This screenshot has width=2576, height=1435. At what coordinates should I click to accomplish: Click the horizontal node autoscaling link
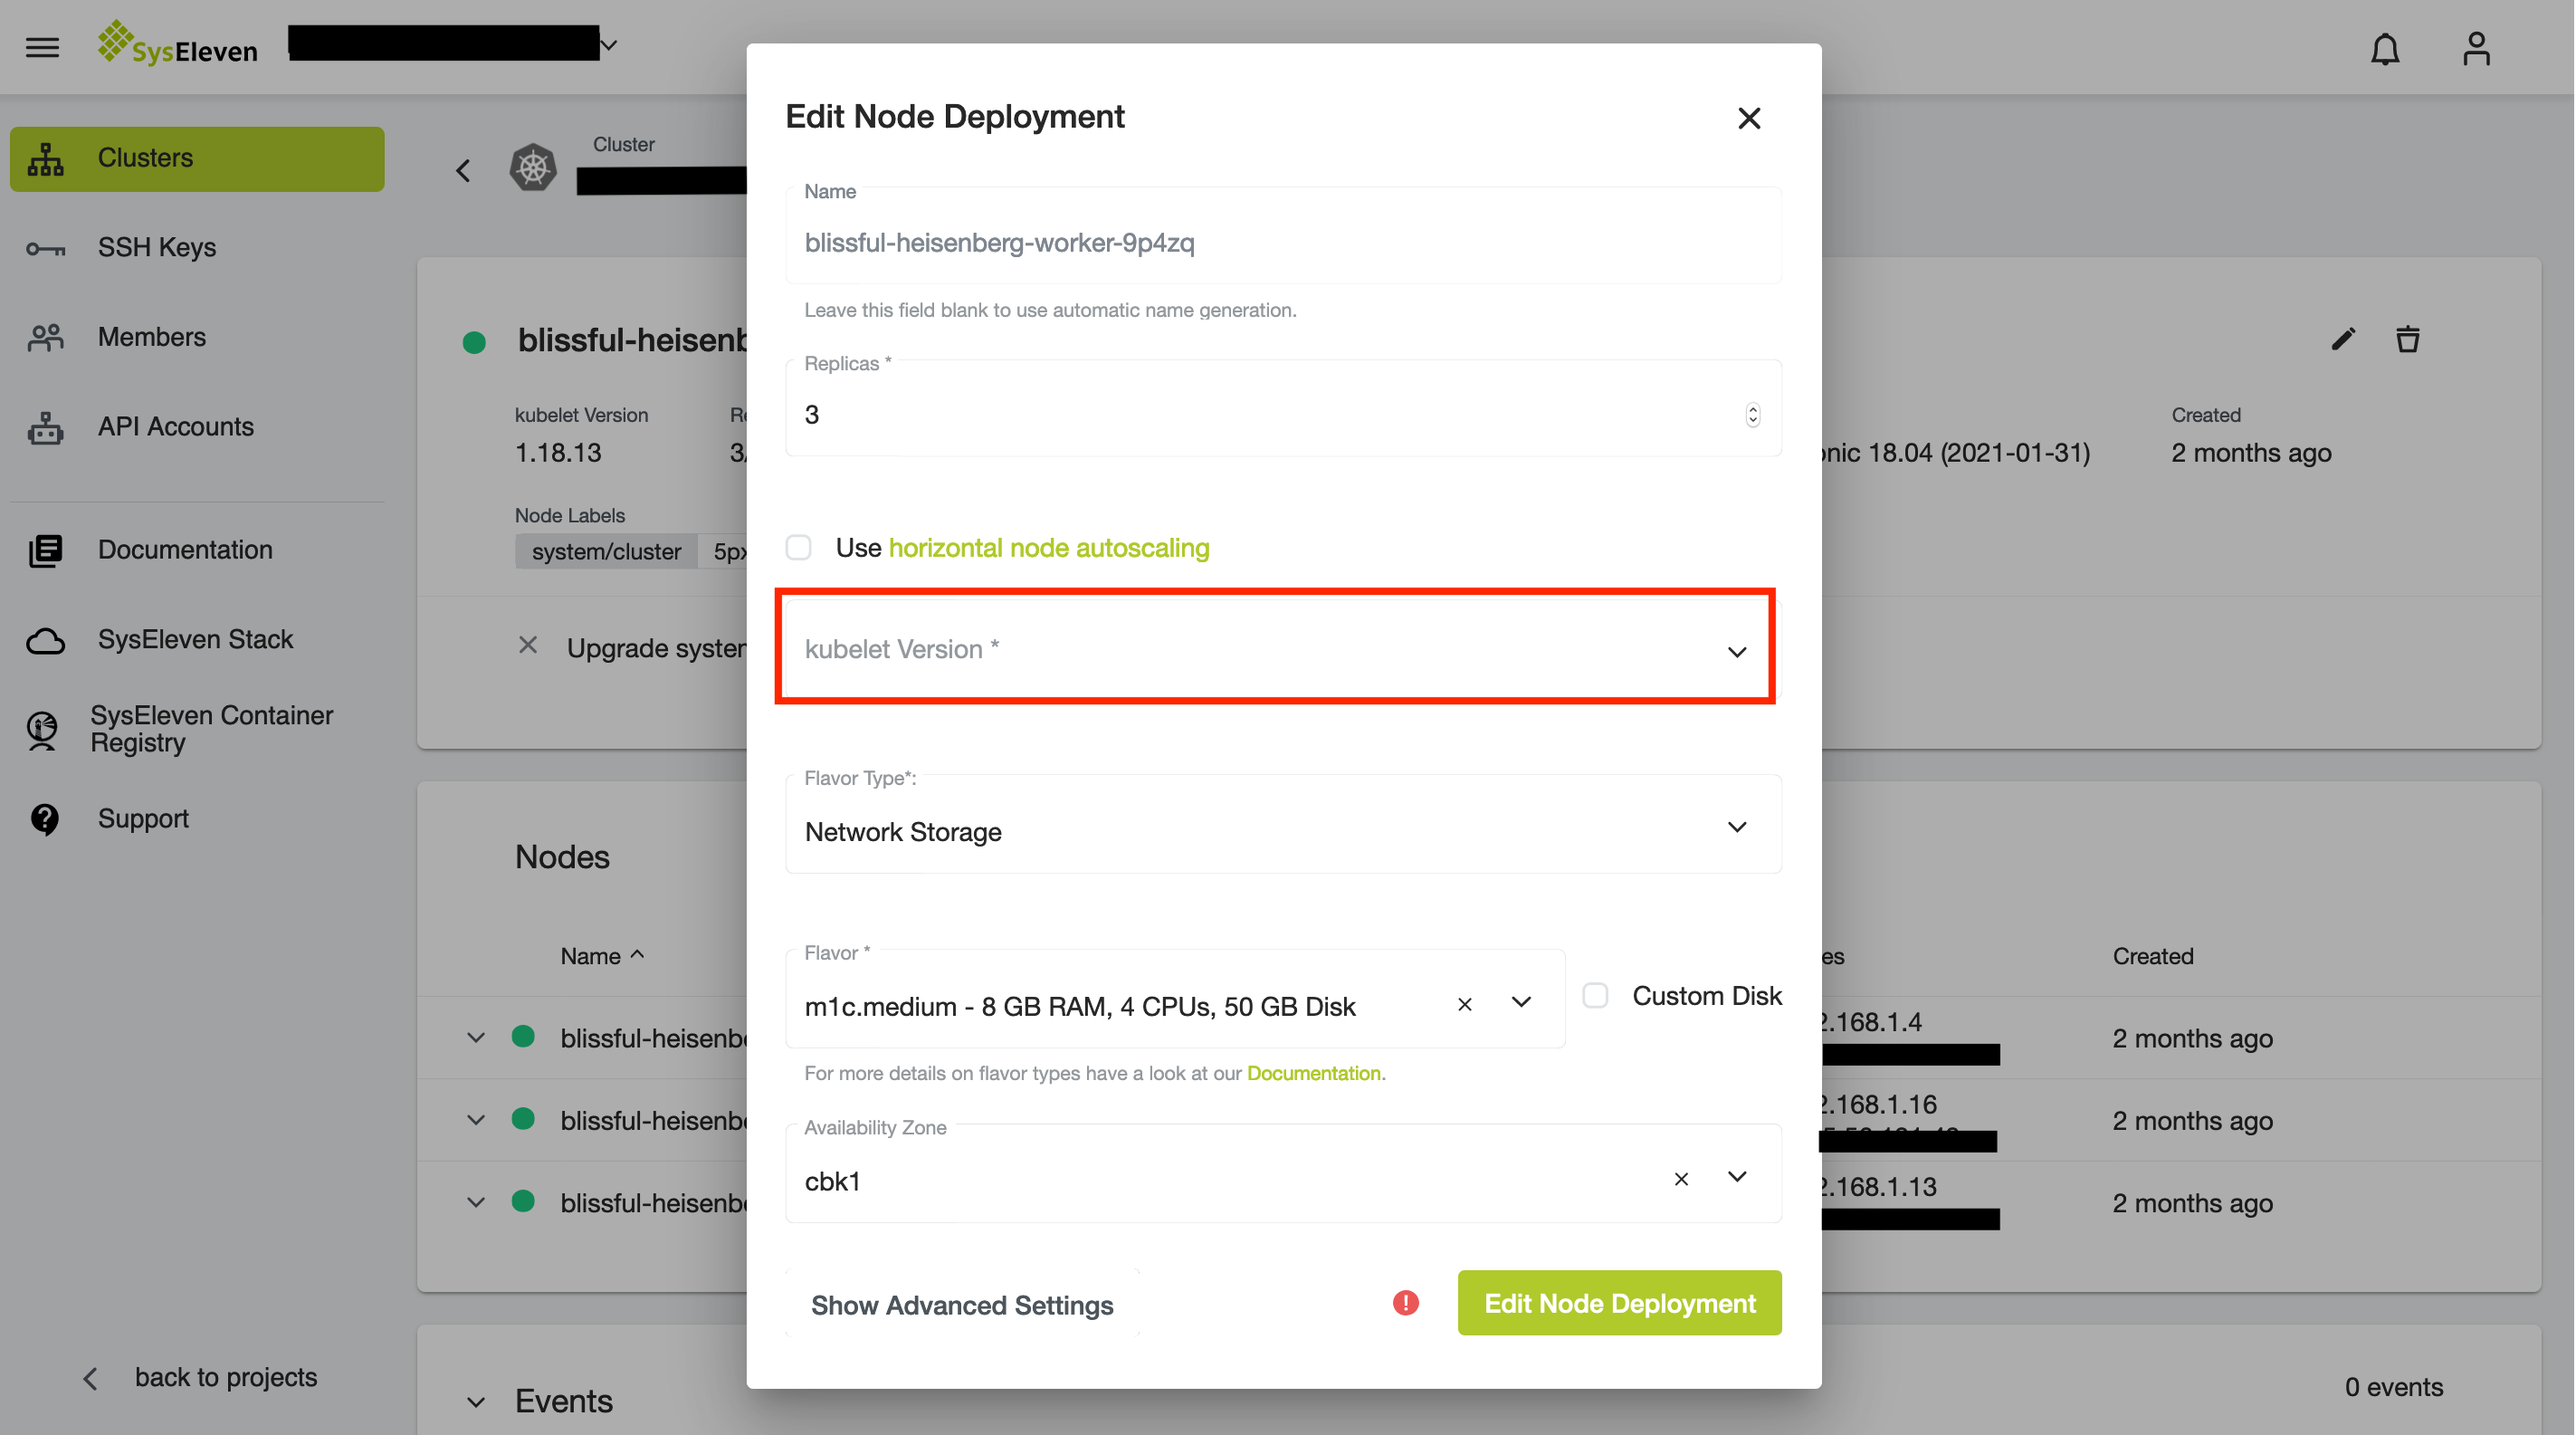click(x=1049, y=547)
